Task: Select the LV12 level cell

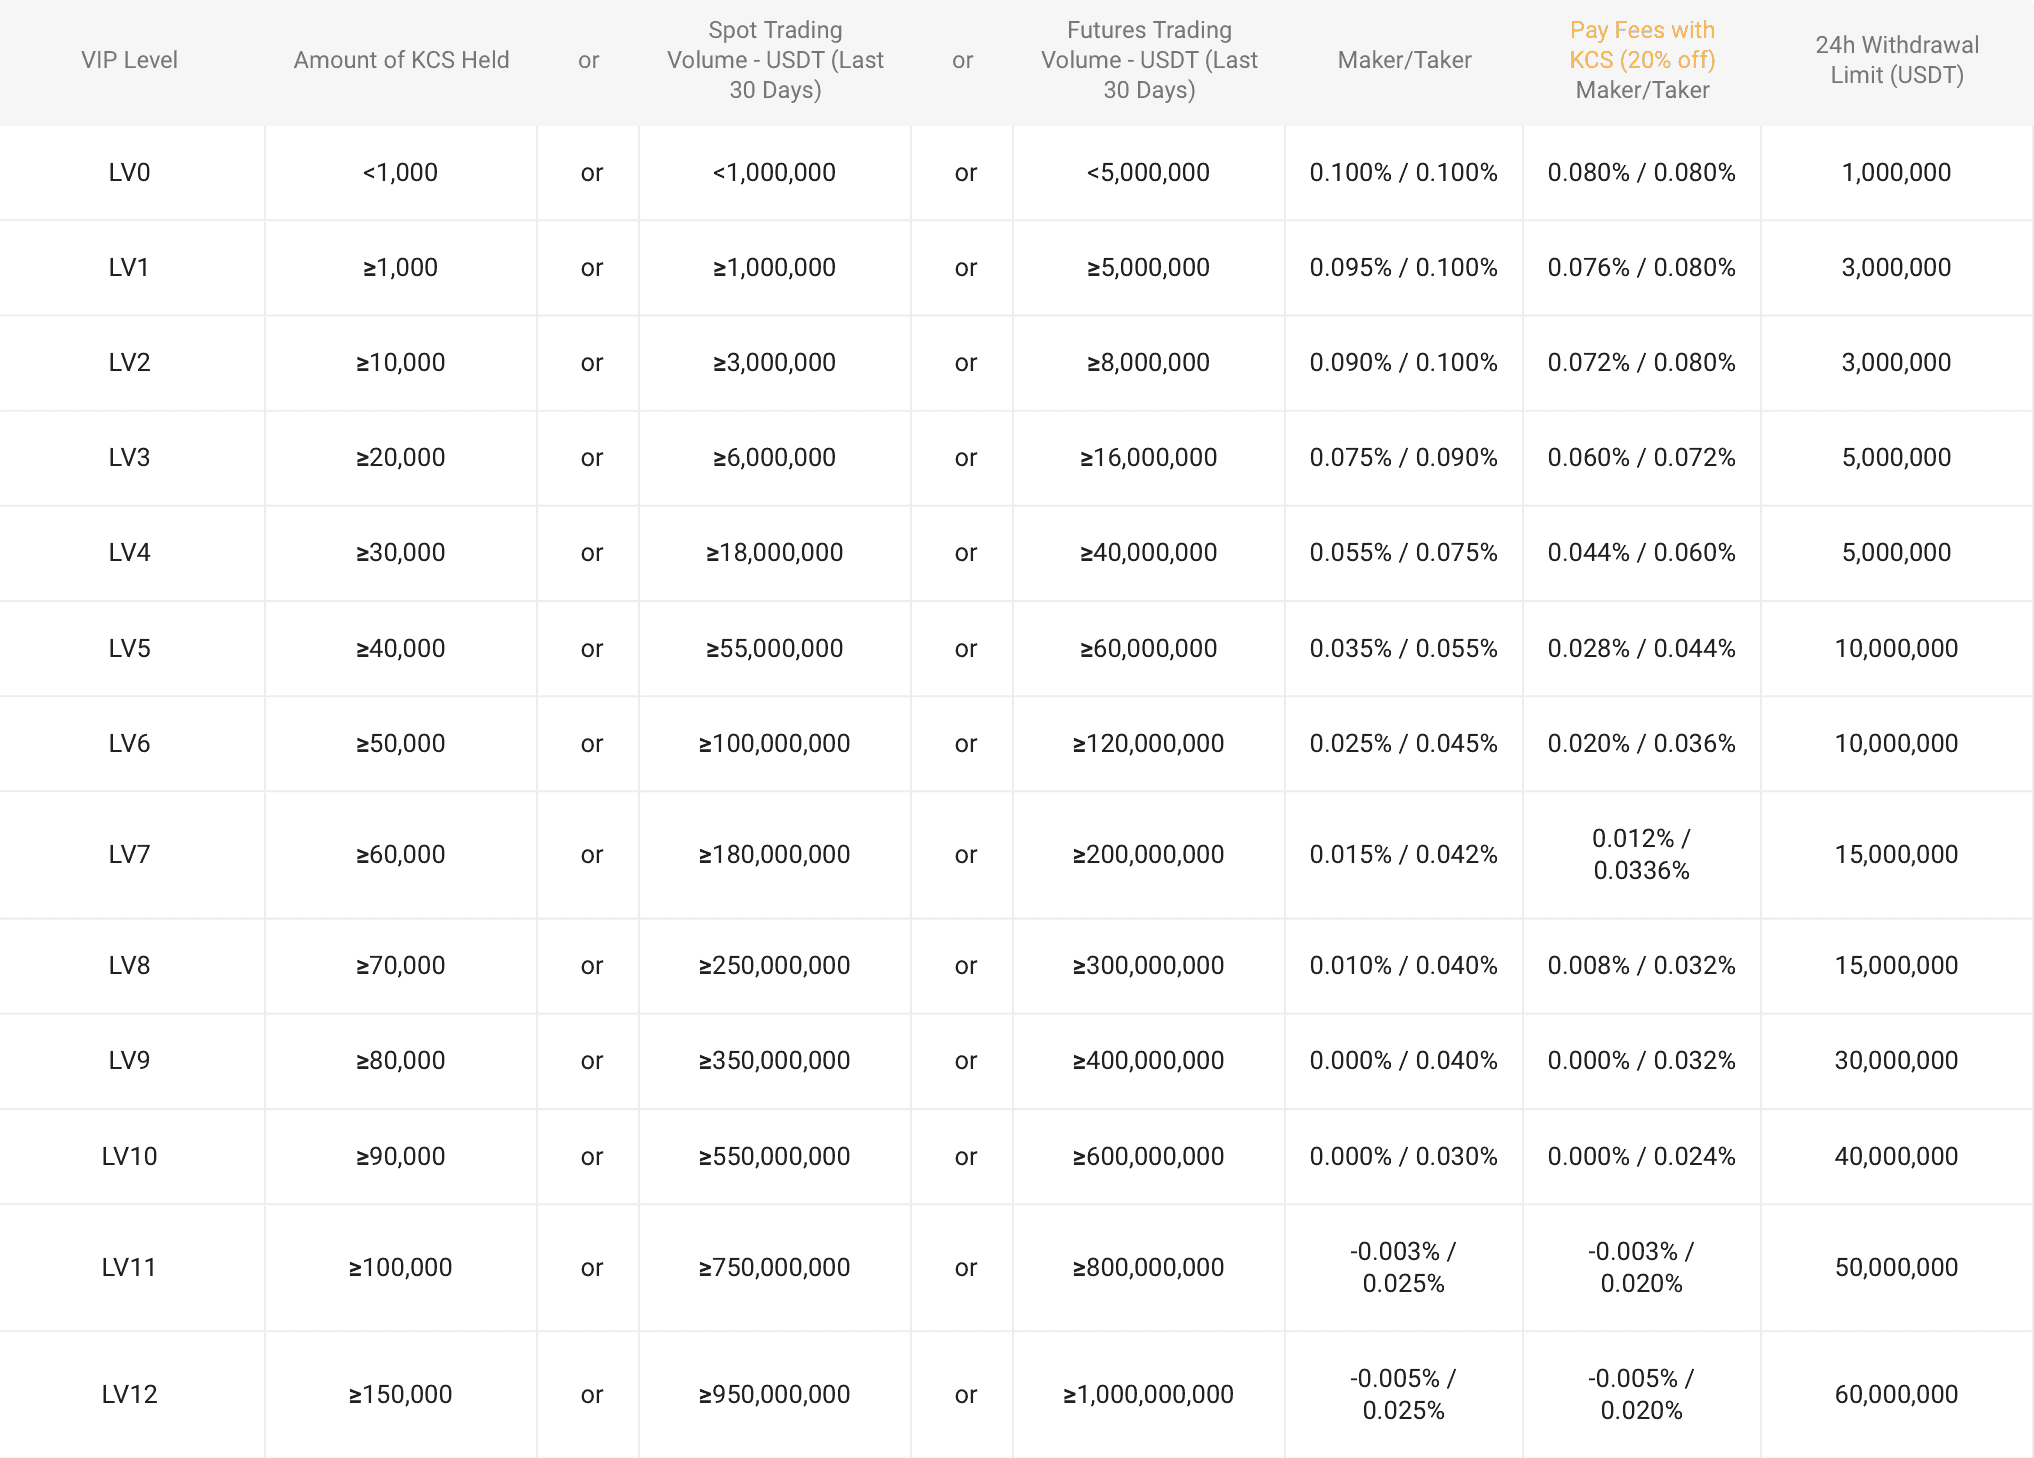Action: point(129,1394)
